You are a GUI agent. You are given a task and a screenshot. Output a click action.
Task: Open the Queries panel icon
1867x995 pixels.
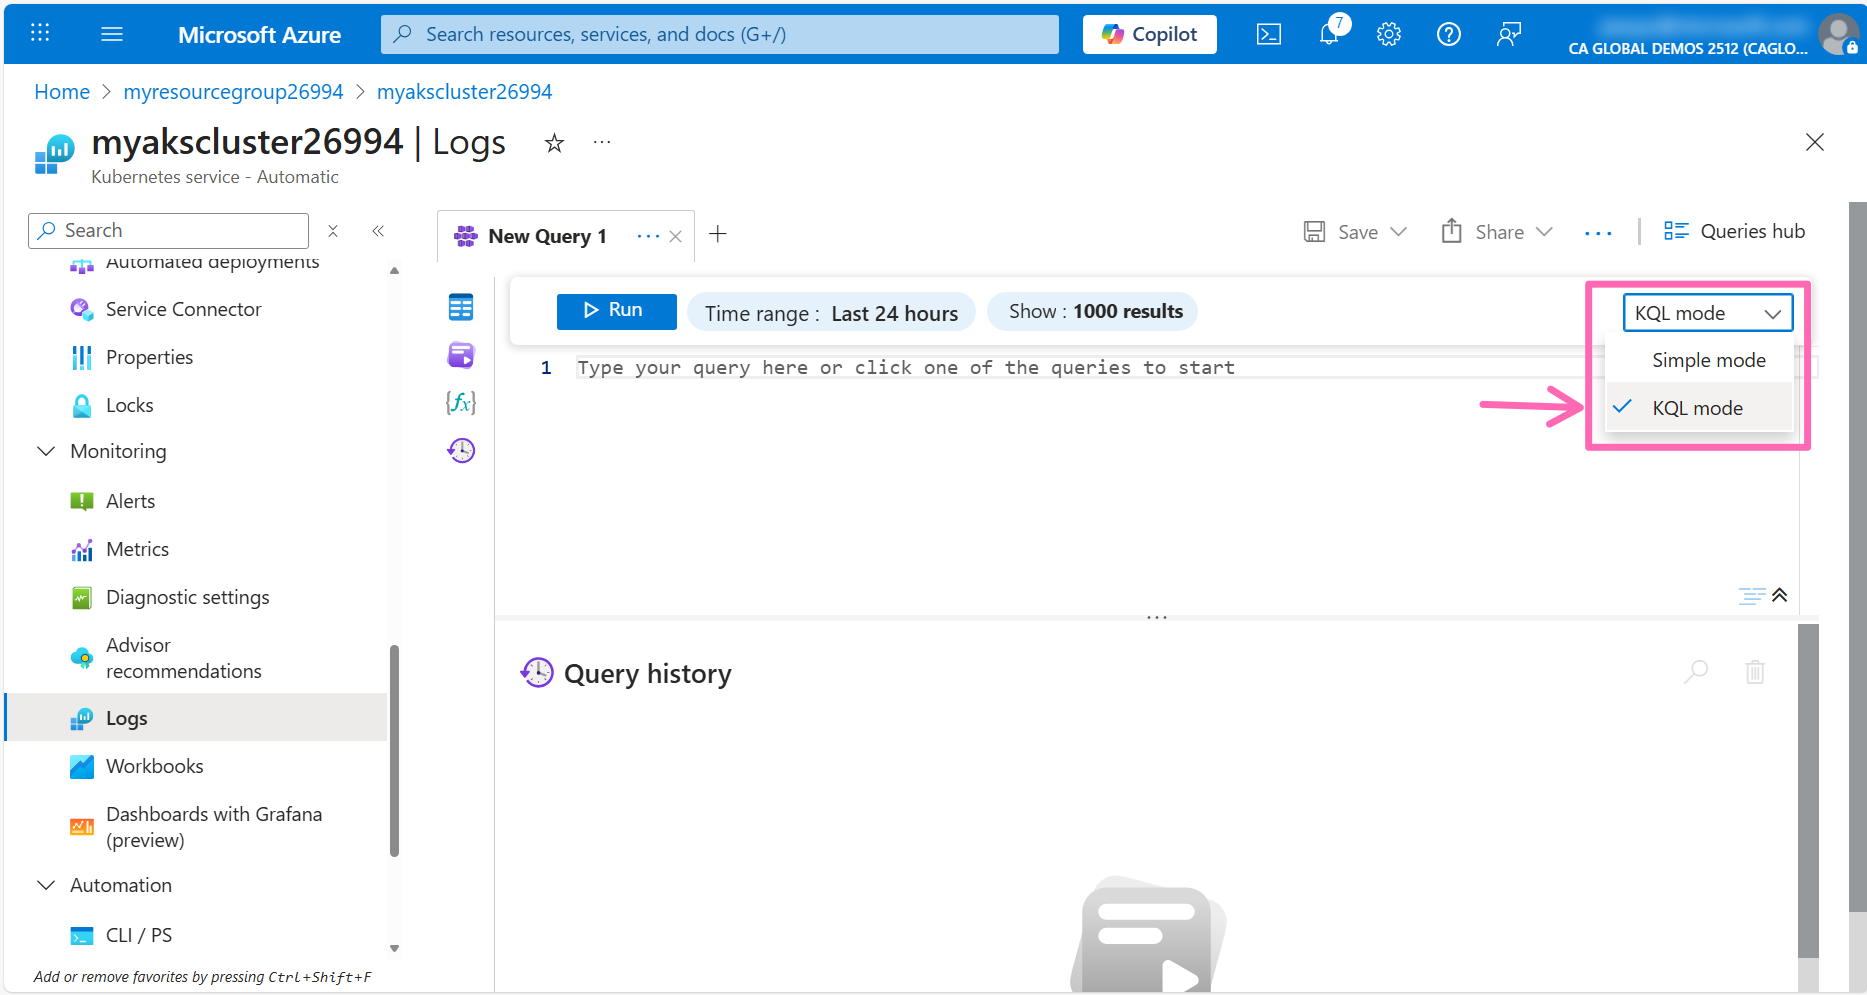click(x=461, y=355)
